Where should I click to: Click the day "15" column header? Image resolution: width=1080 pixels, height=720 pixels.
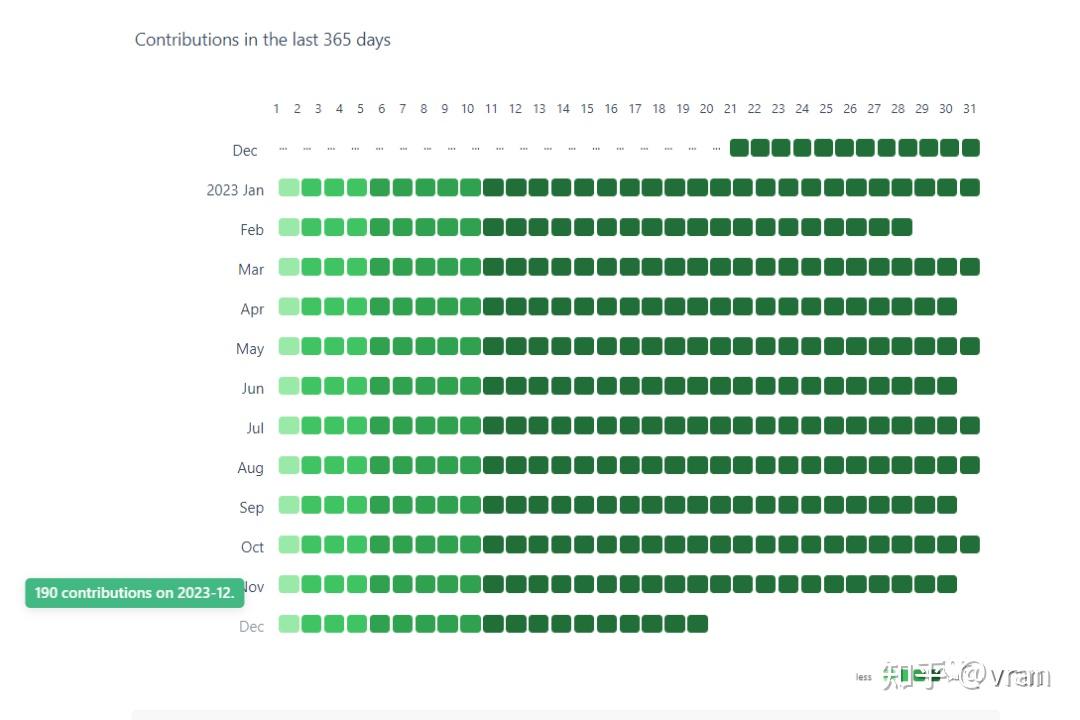(x=587, y=109)
